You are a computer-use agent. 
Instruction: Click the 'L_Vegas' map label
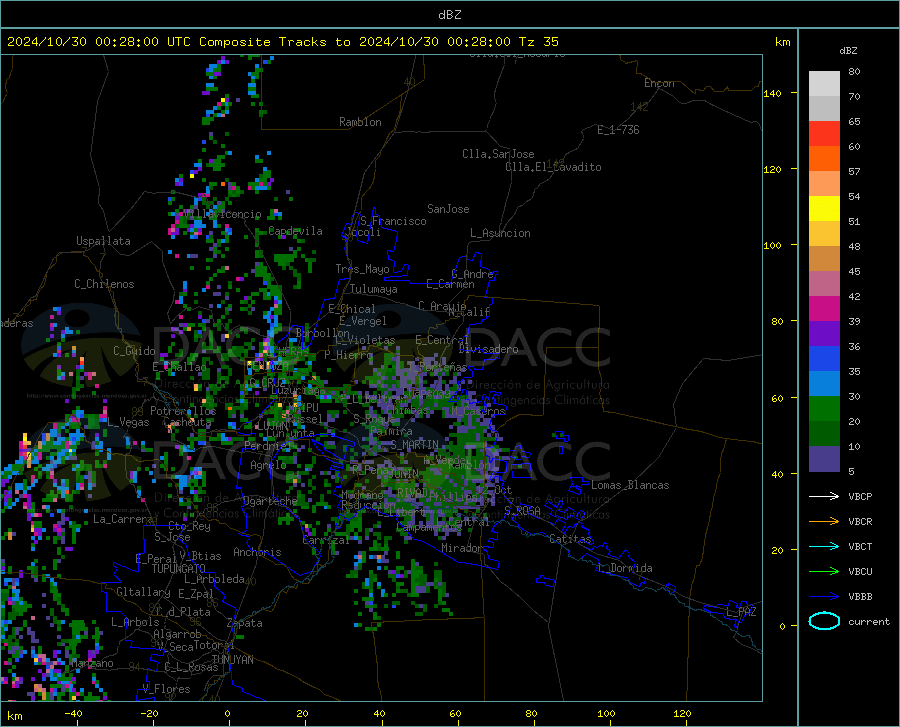pyautogui.click(x=128, y=422)
